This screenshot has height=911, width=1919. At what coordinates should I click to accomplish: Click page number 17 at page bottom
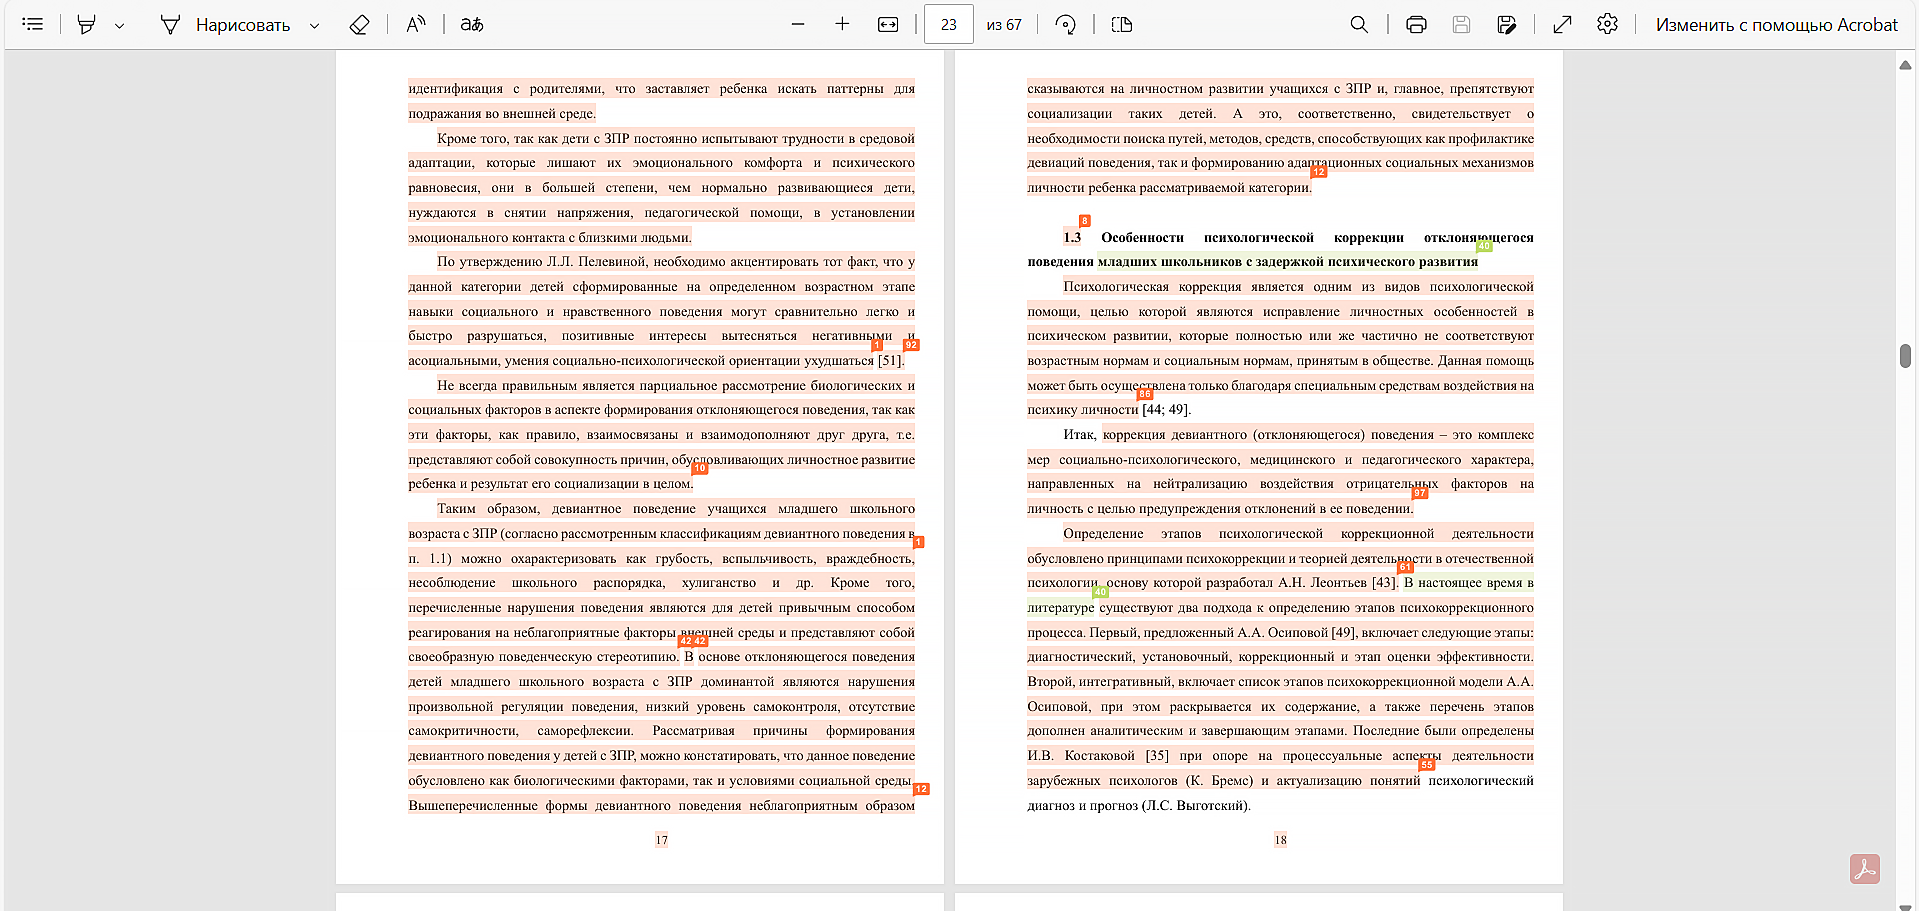661,840
